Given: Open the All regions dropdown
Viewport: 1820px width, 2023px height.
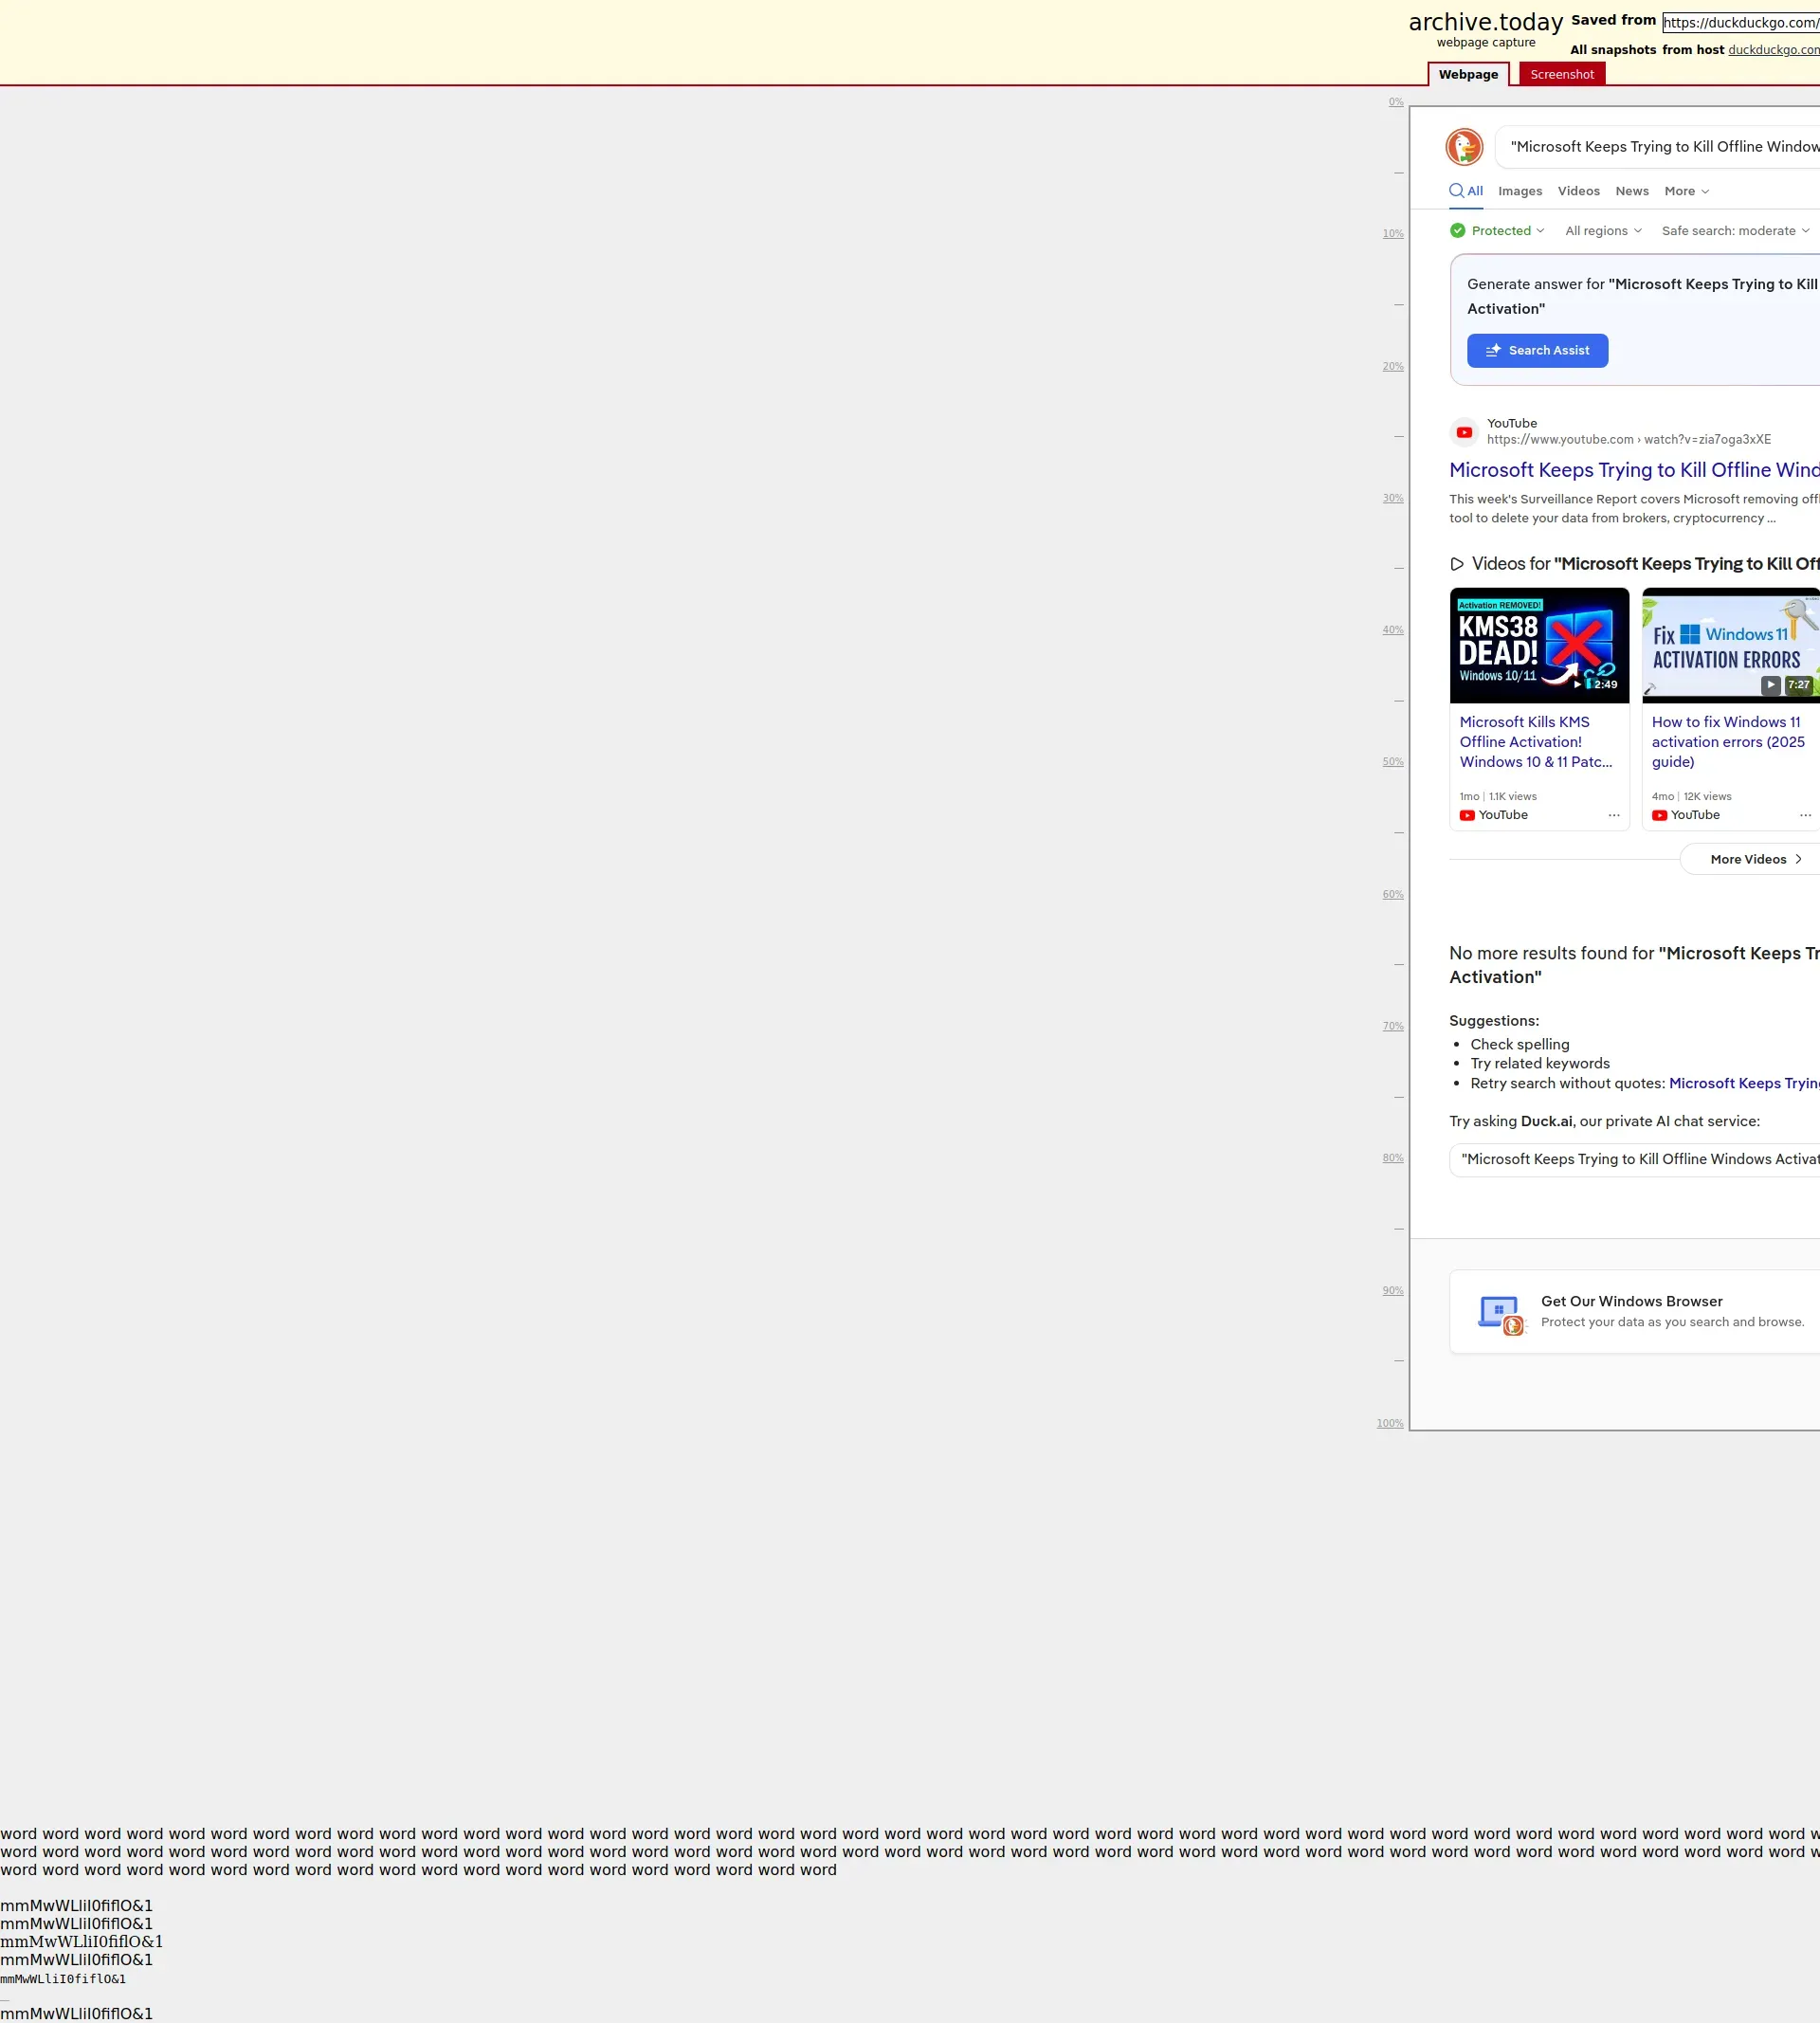Looking at the screenshot, I should pyautogui.click(x=1603, y=231).
